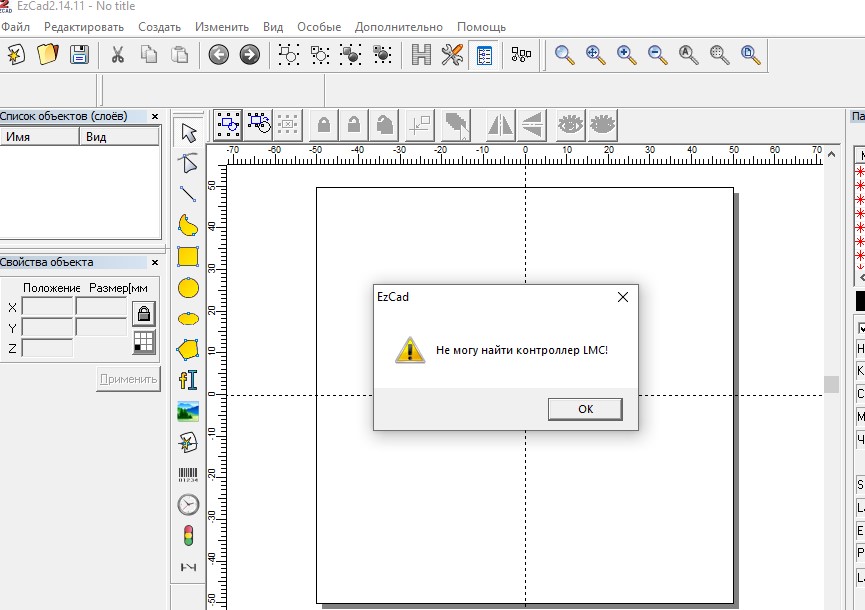The image size is (865, 610).
Task: Select the circle drawing tool
Action: click(x=188, y=288)
